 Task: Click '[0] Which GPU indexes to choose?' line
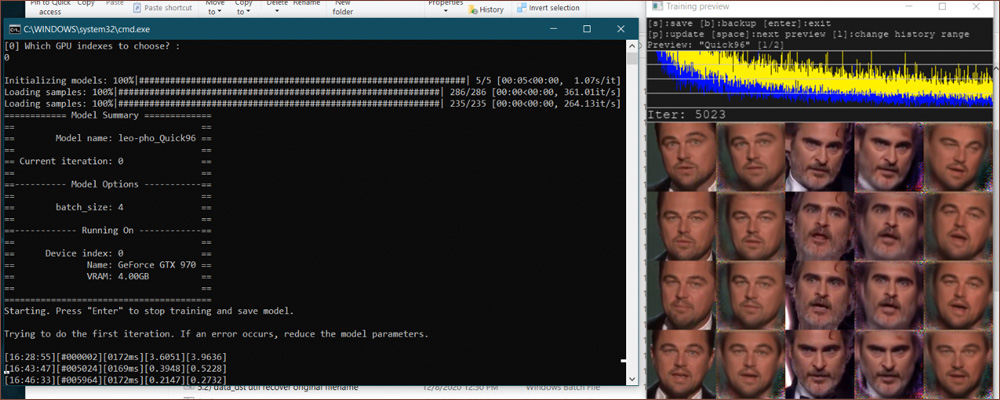(x=92, y=46)
